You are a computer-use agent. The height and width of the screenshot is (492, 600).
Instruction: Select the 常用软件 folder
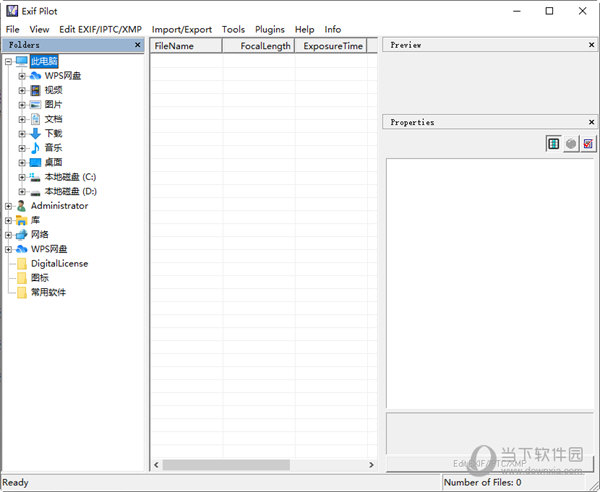coord(48,293)
